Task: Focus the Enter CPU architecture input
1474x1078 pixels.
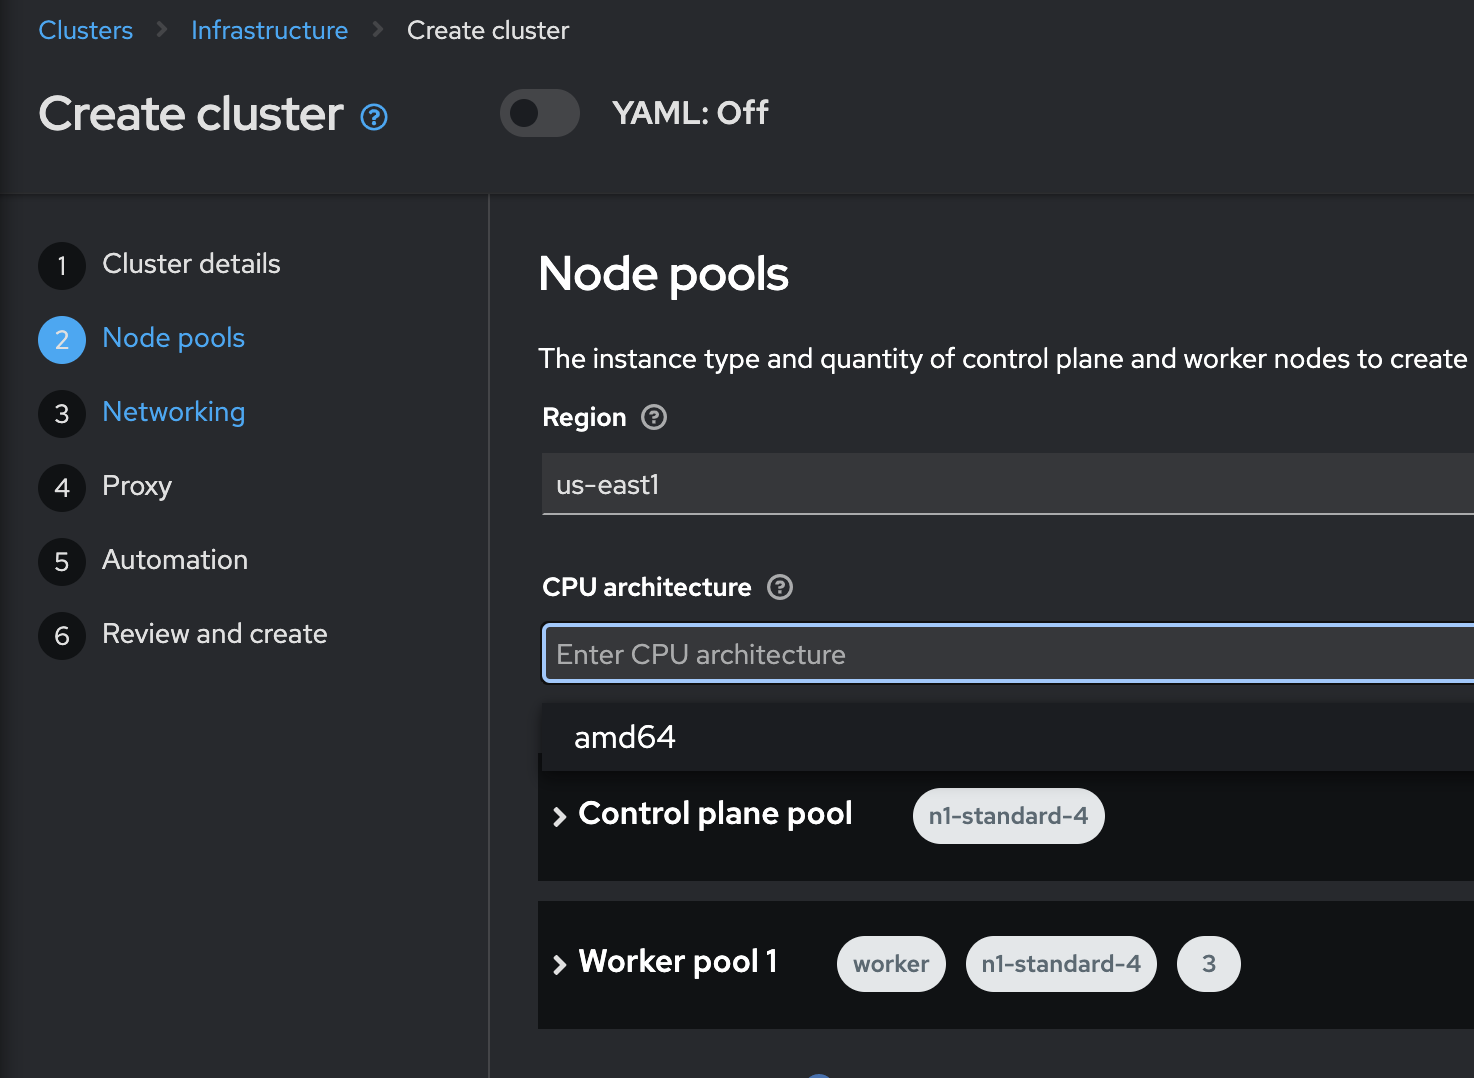Action: pos(1000,654)
